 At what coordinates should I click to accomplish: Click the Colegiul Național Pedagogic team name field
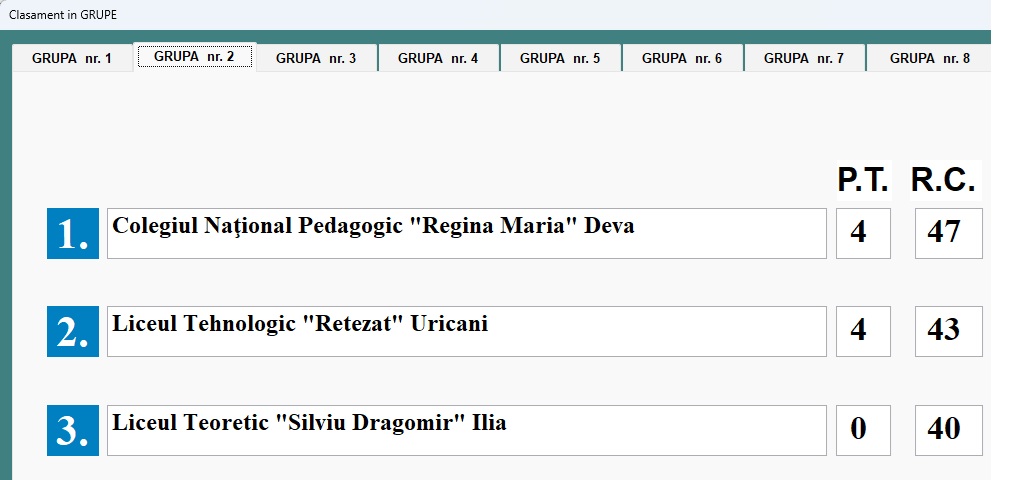click(466, 233)
